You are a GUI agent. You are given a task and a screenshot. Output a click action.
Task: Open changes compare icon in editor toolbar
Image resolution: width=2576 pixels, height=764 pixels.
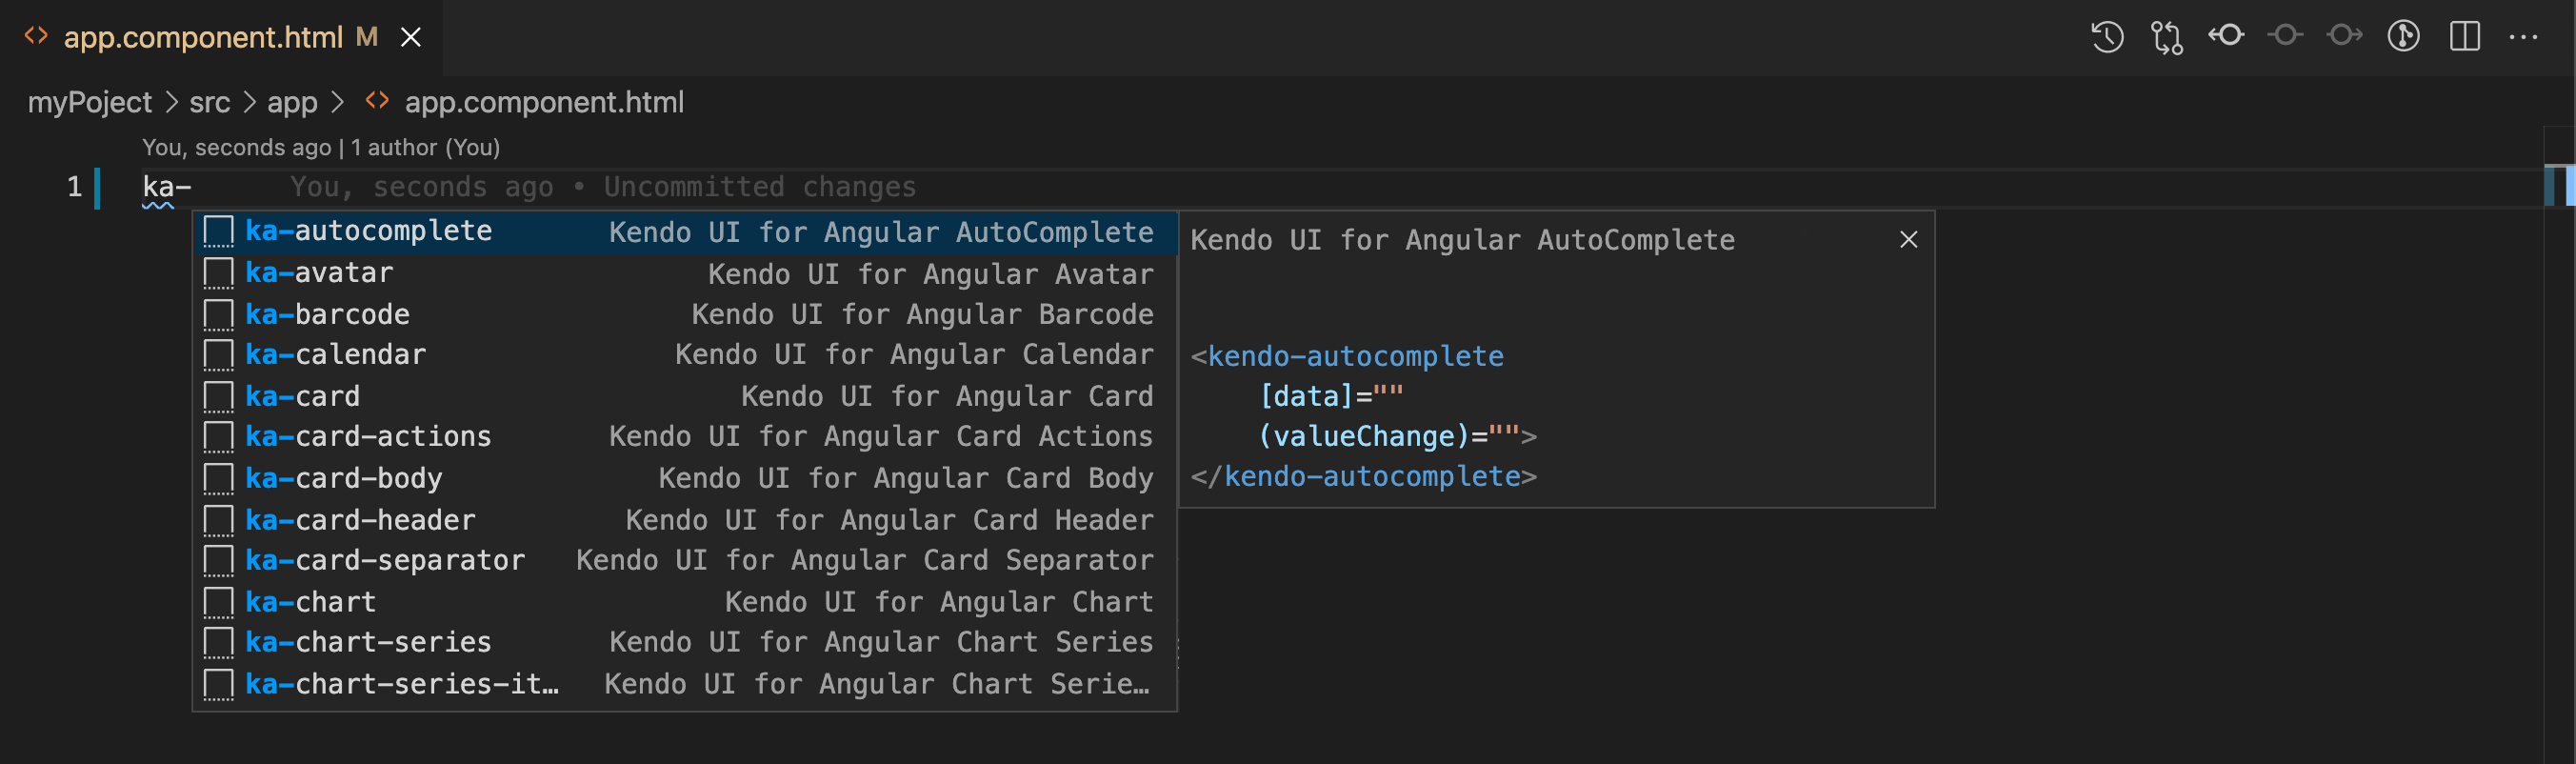point(2167,37)
